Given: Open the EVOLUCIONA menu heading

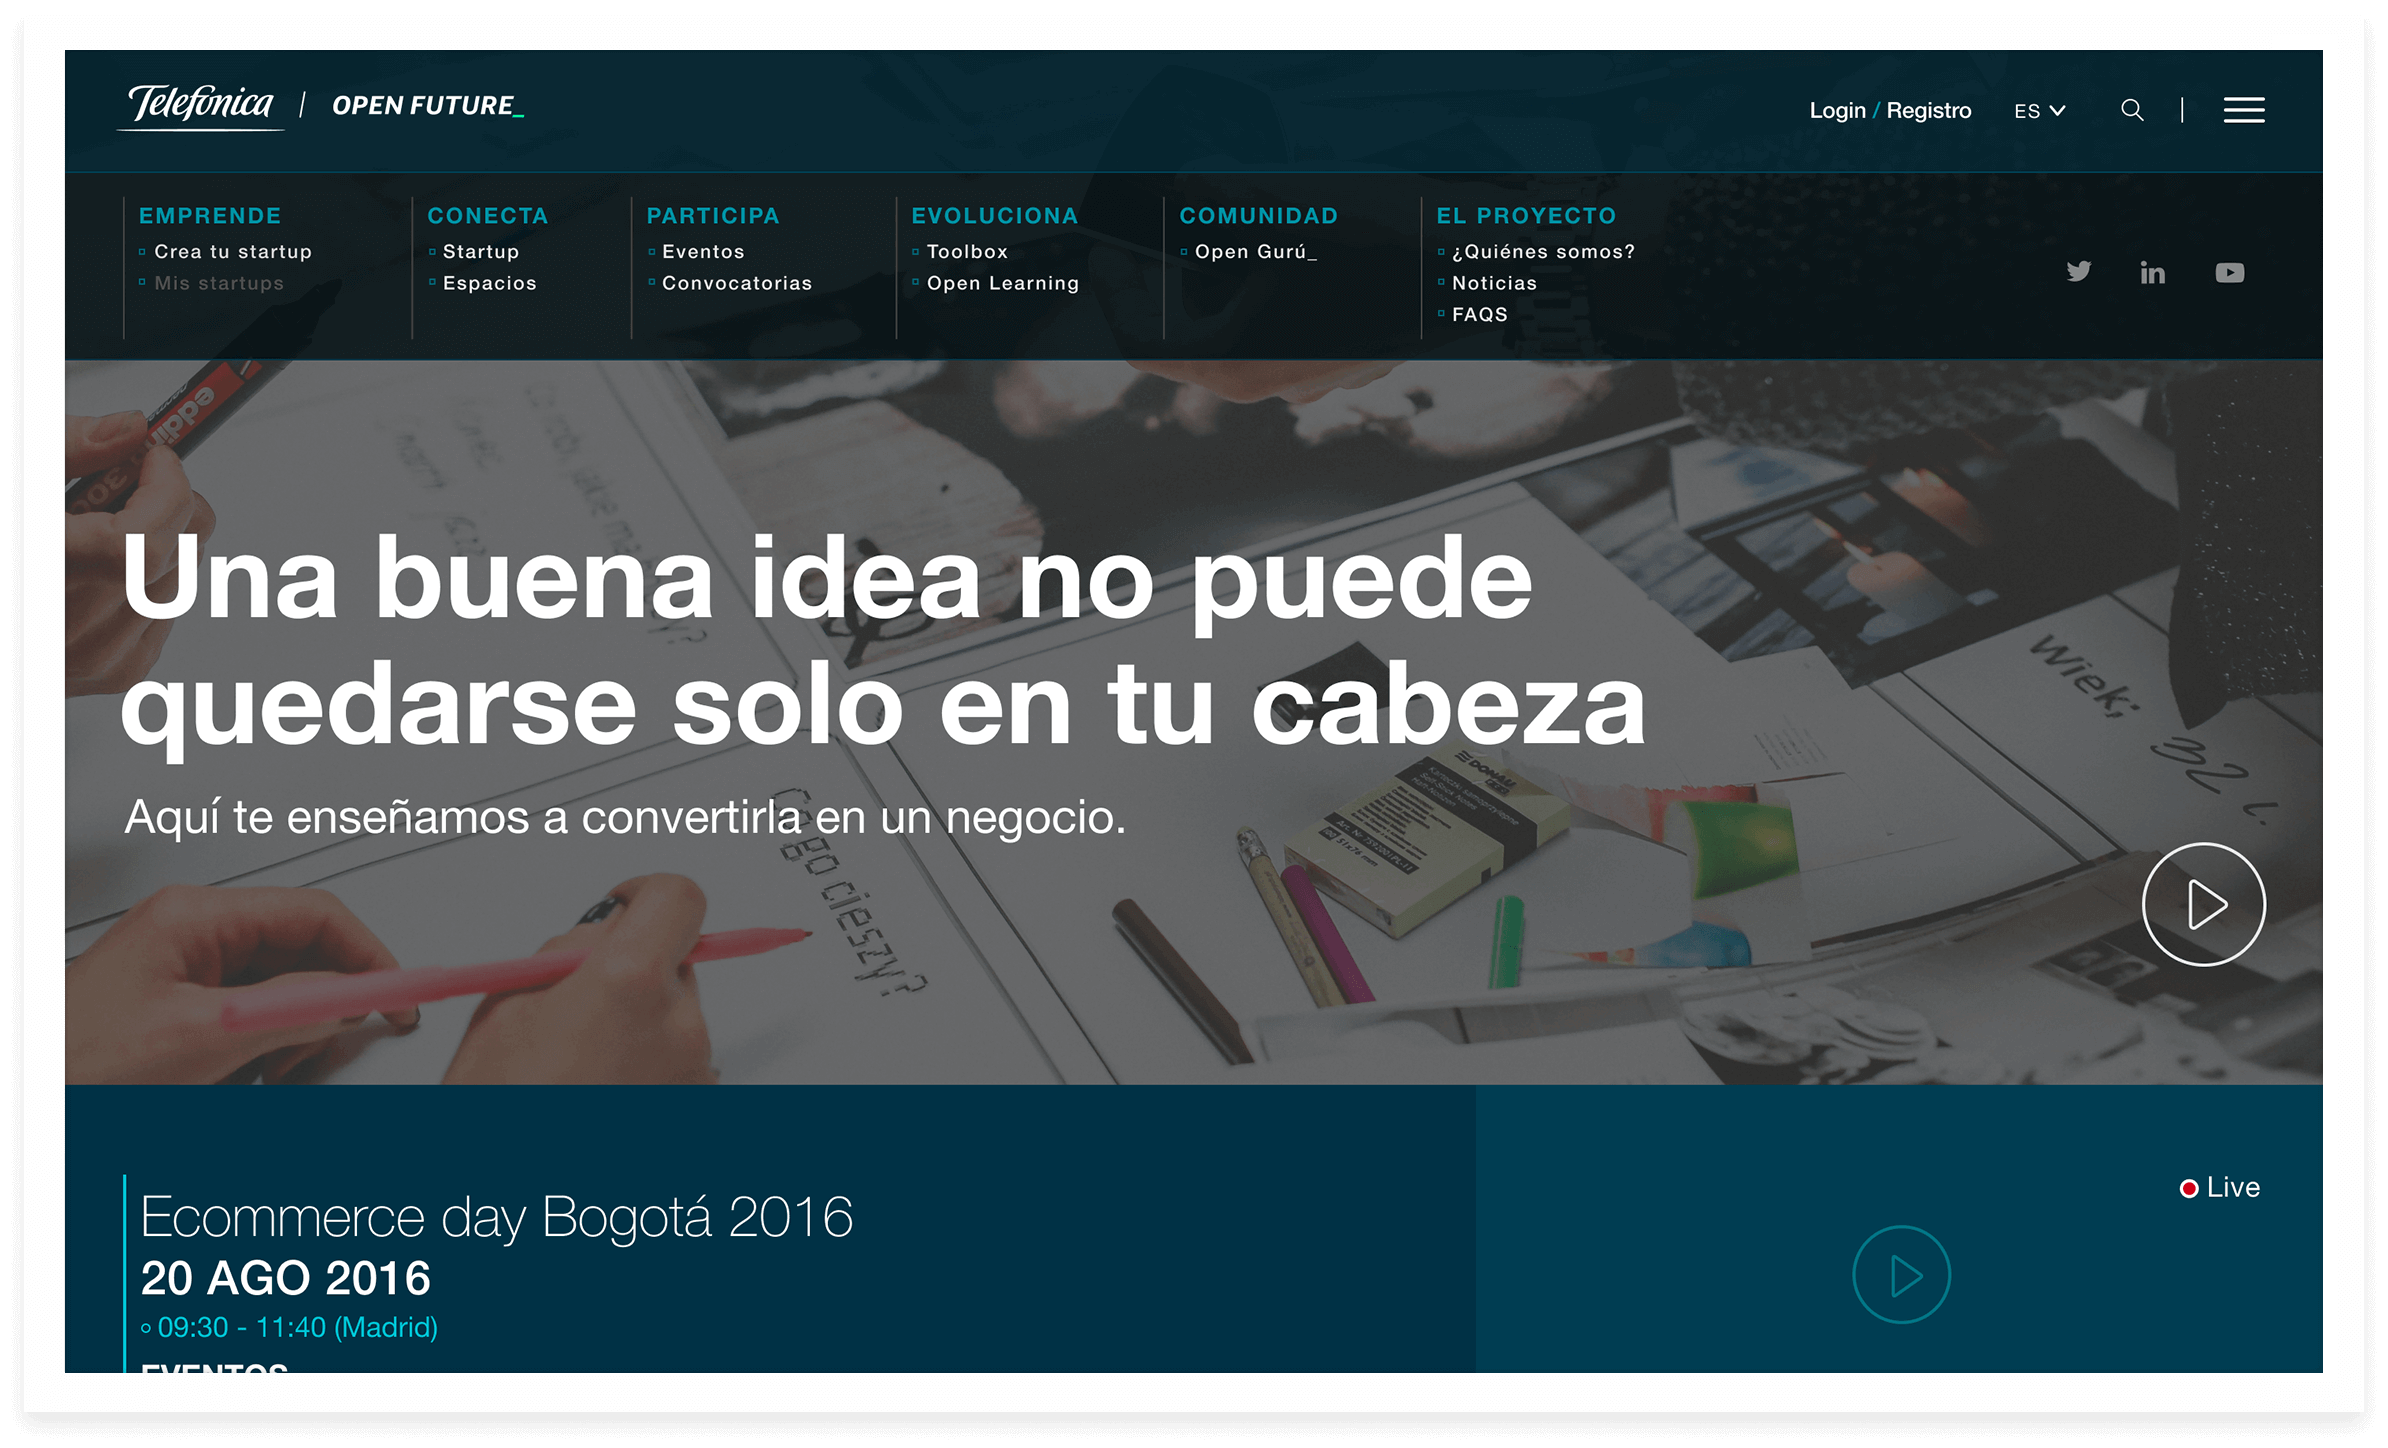Looking at the screenshot, I should pos(995,216).
